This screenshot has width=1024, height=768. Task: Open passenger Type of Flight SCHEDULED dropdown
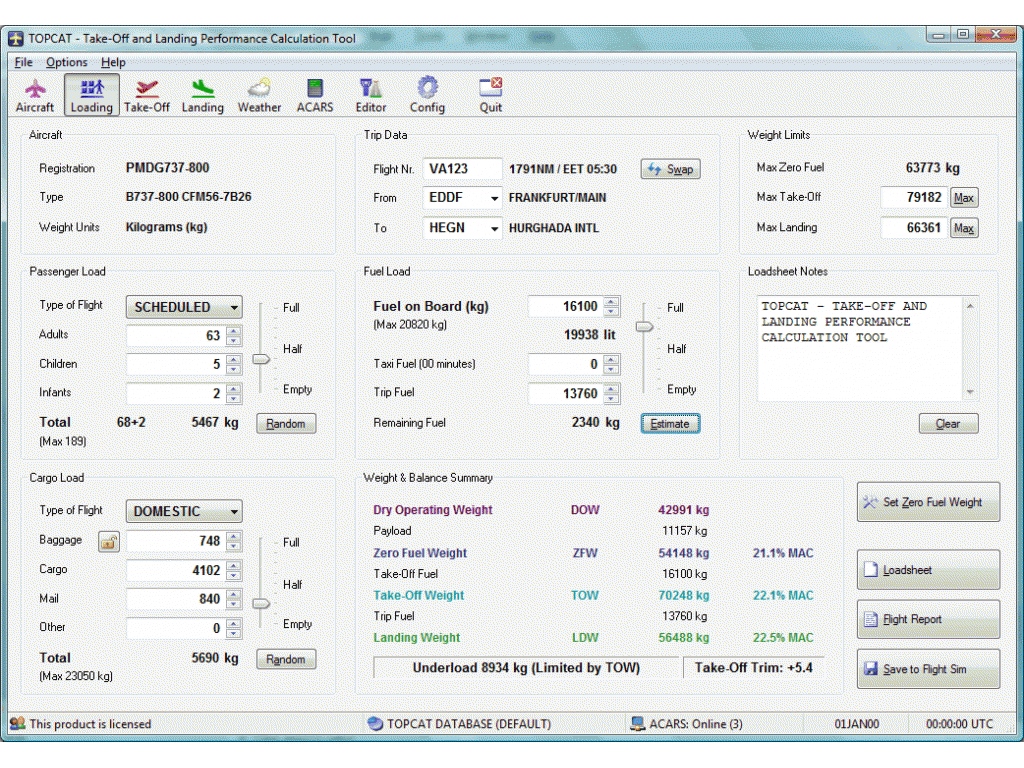click(184, 307)
